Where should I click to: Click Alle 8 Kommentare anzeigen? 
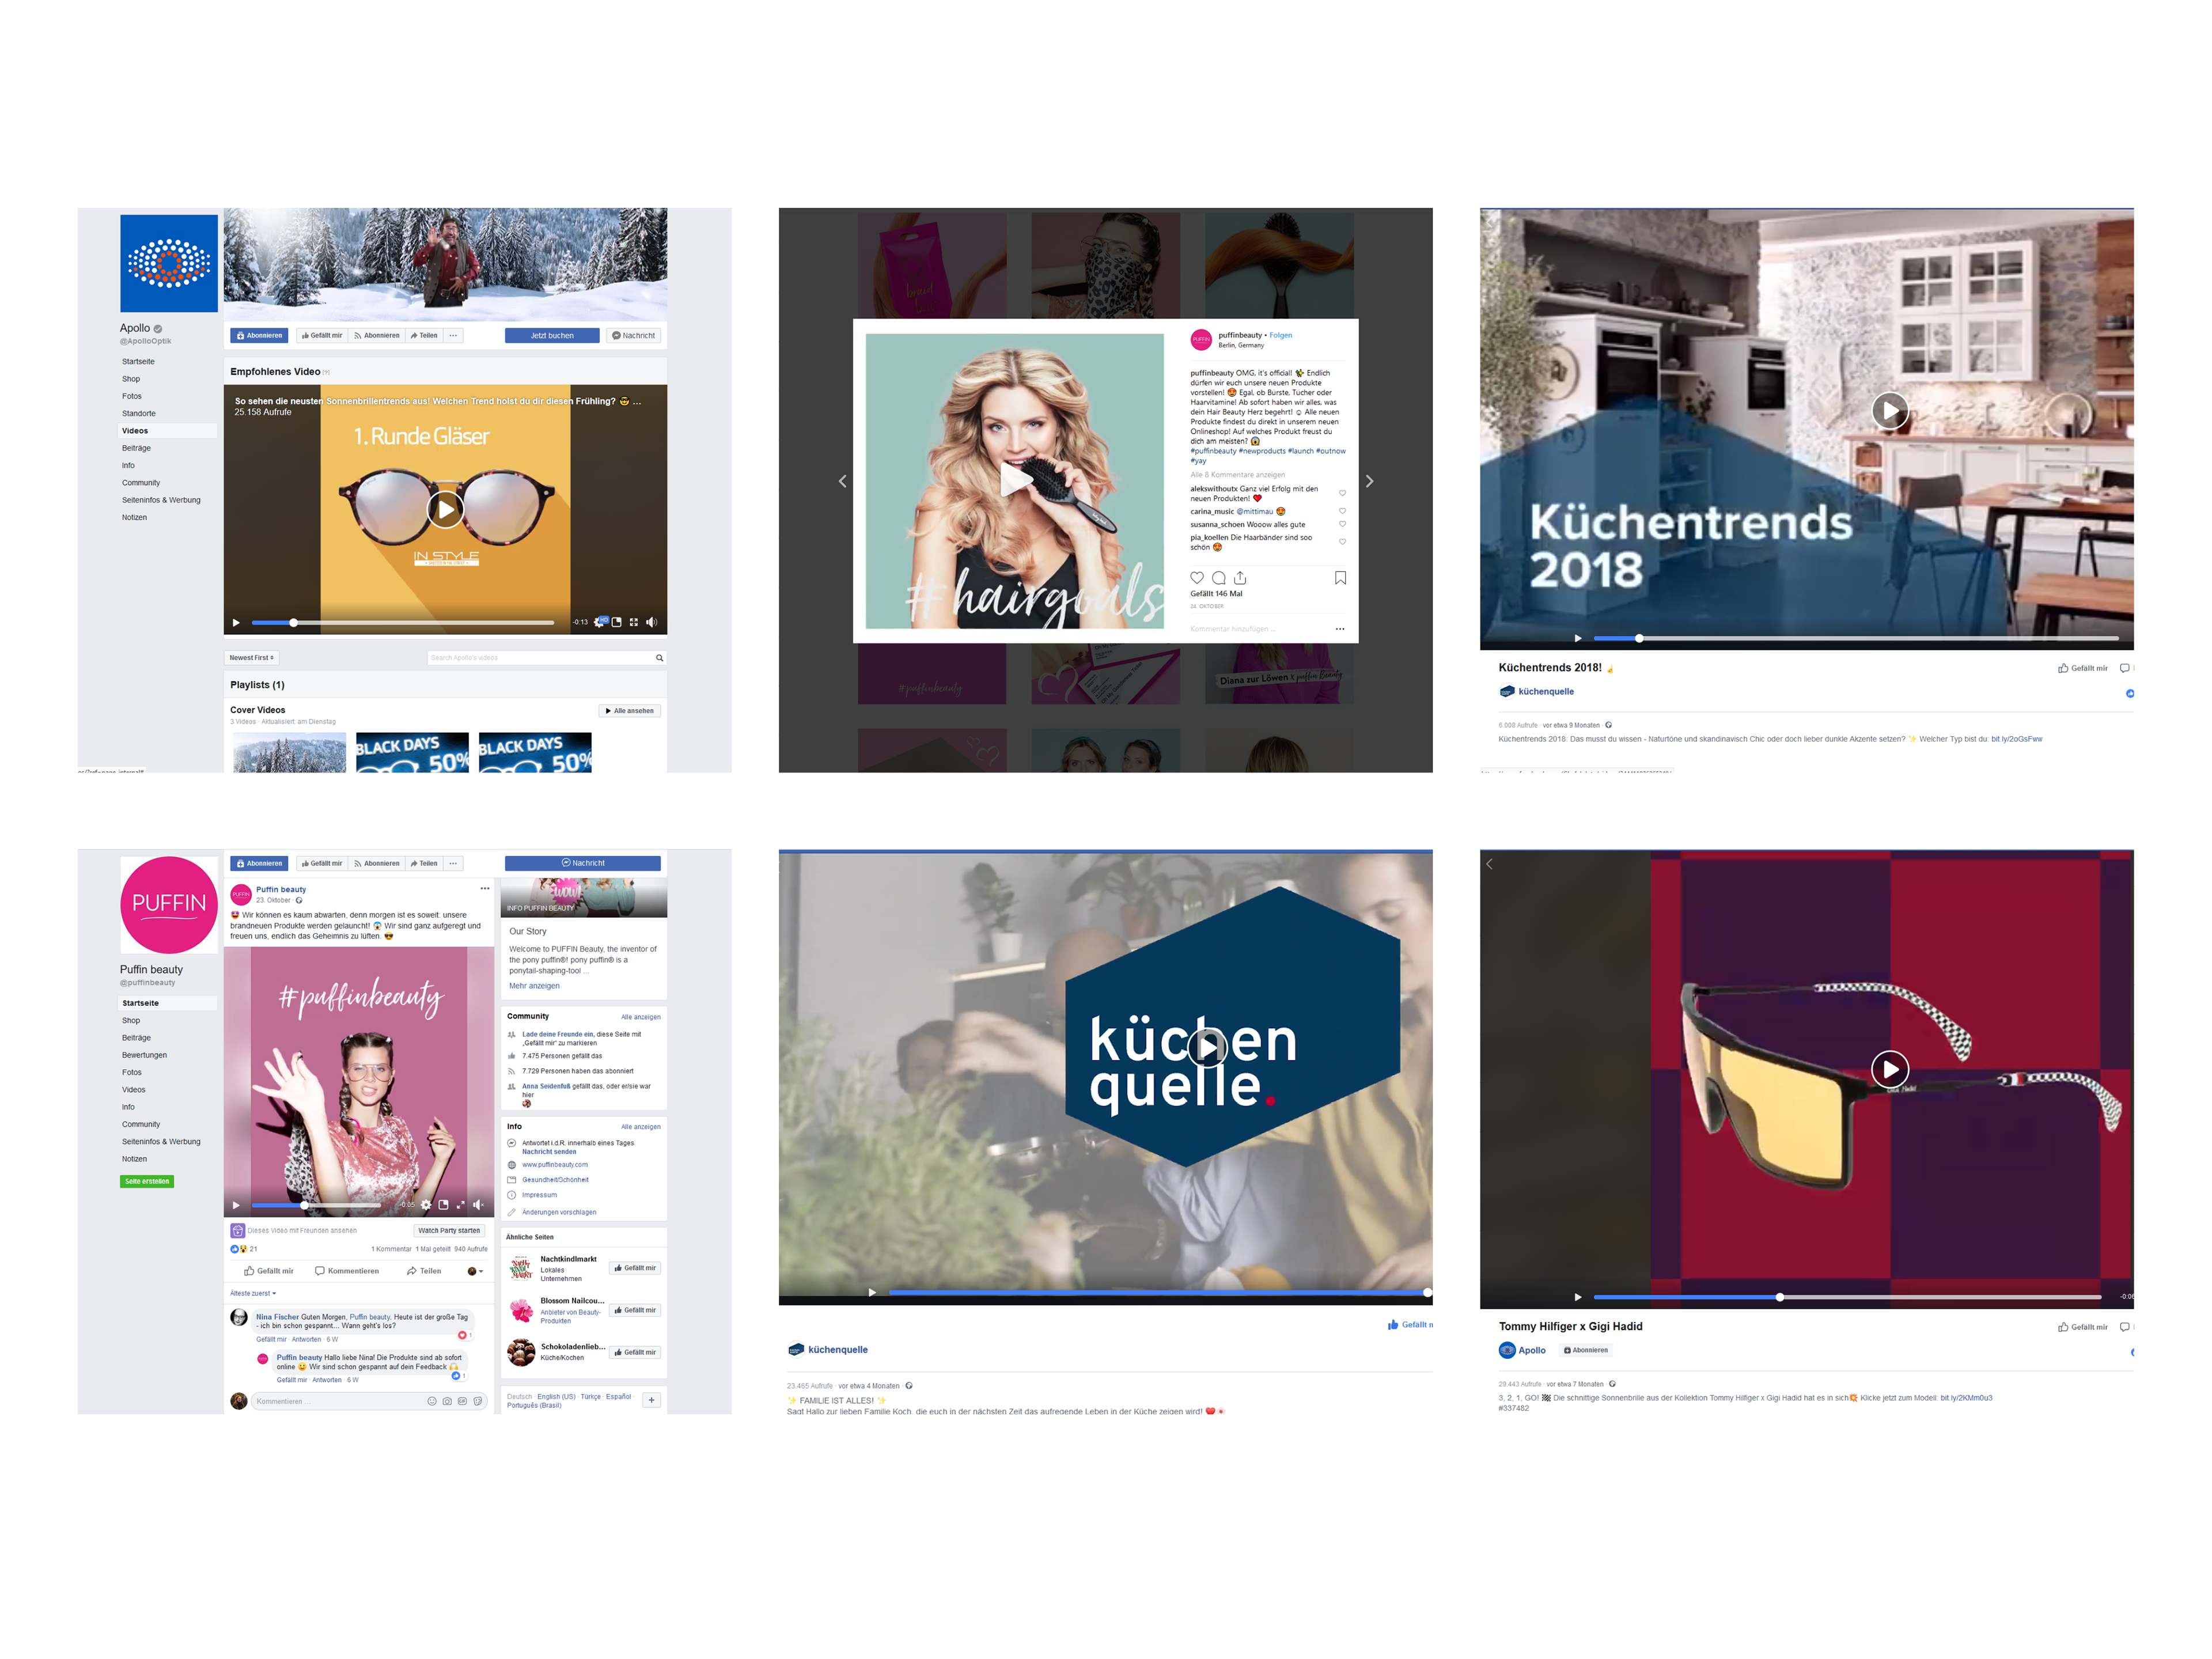pos(1237,475)
